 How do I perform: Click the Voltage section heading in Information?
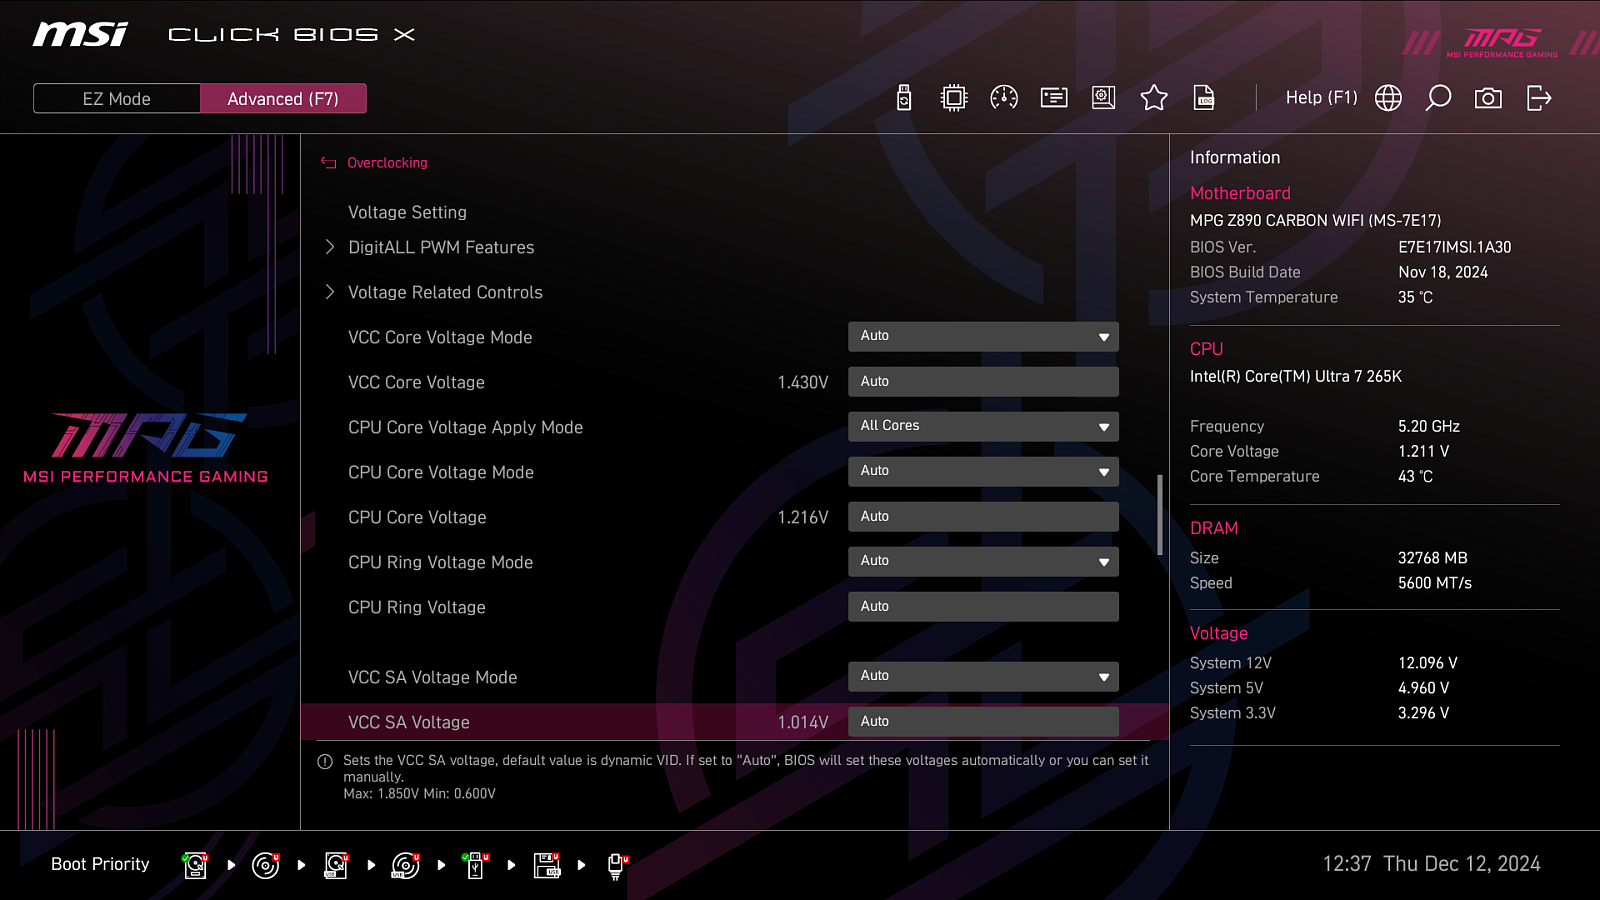[1219, 633]
